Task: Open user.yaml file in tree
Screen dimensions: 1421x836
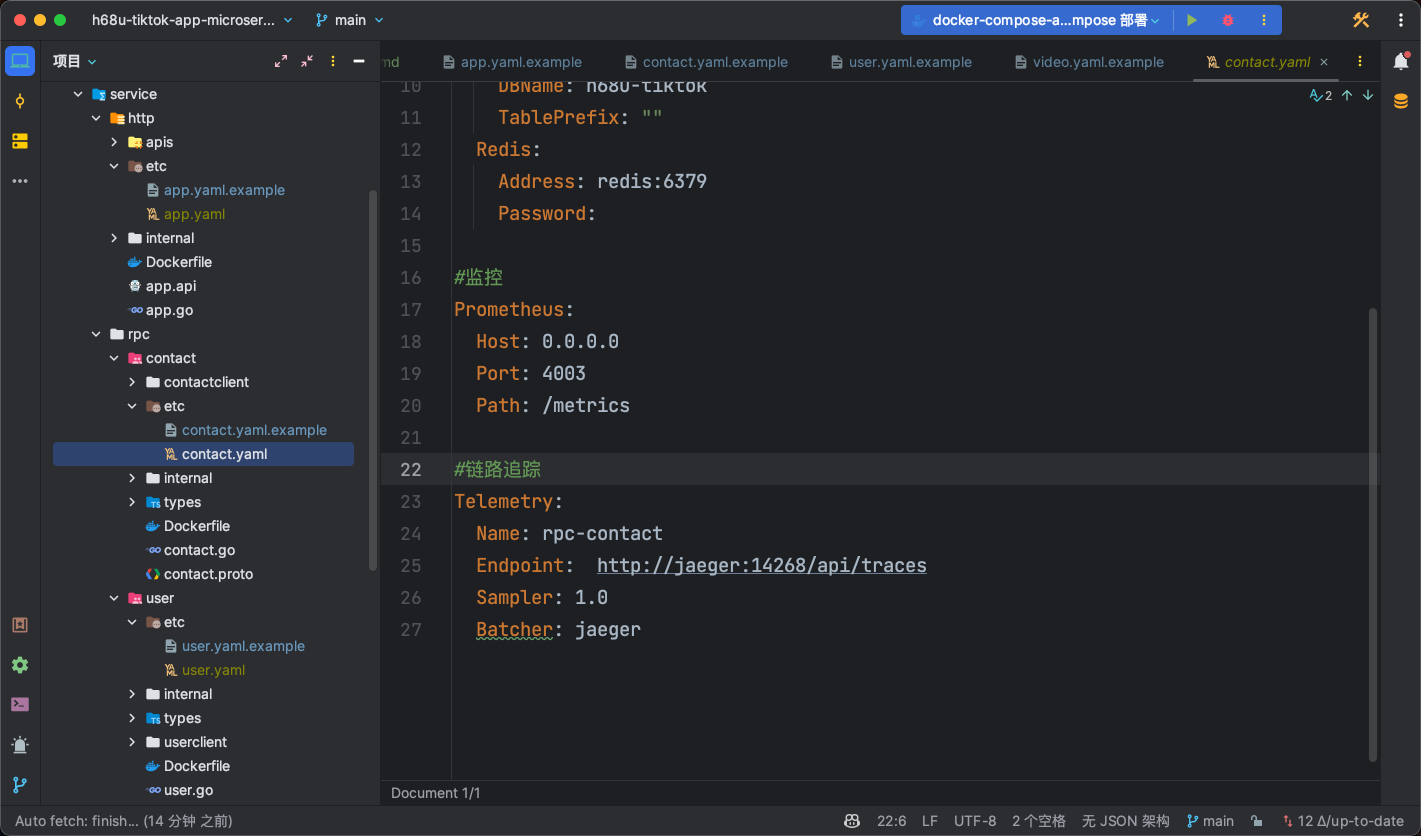Action: tap(213, 670)
